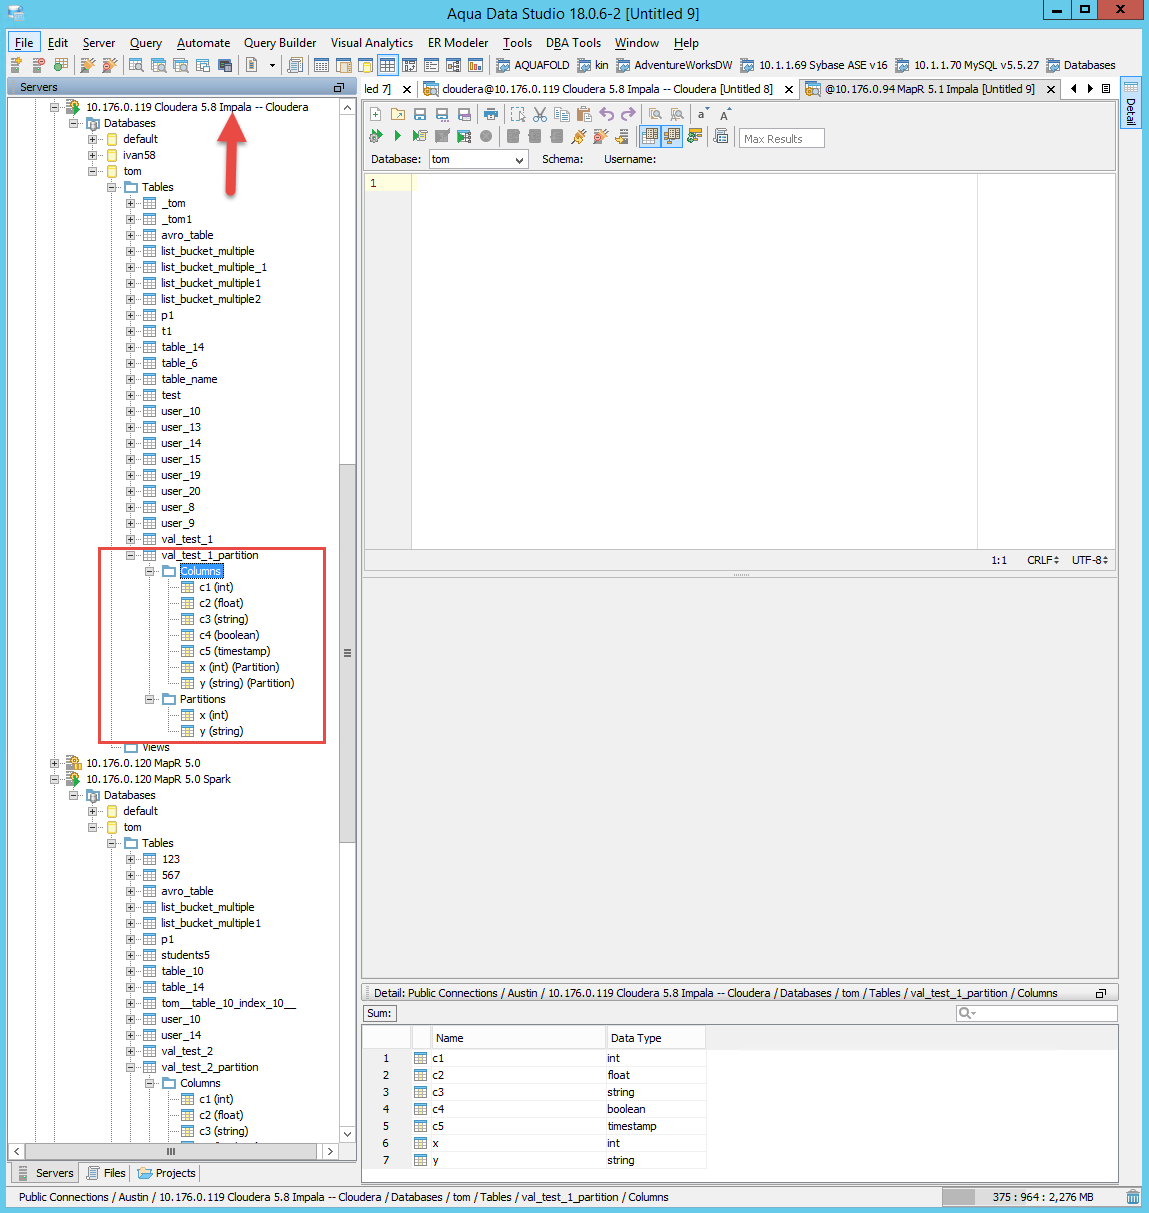
Task: Click the Find binoculars icon
Action: coord(655,115)
